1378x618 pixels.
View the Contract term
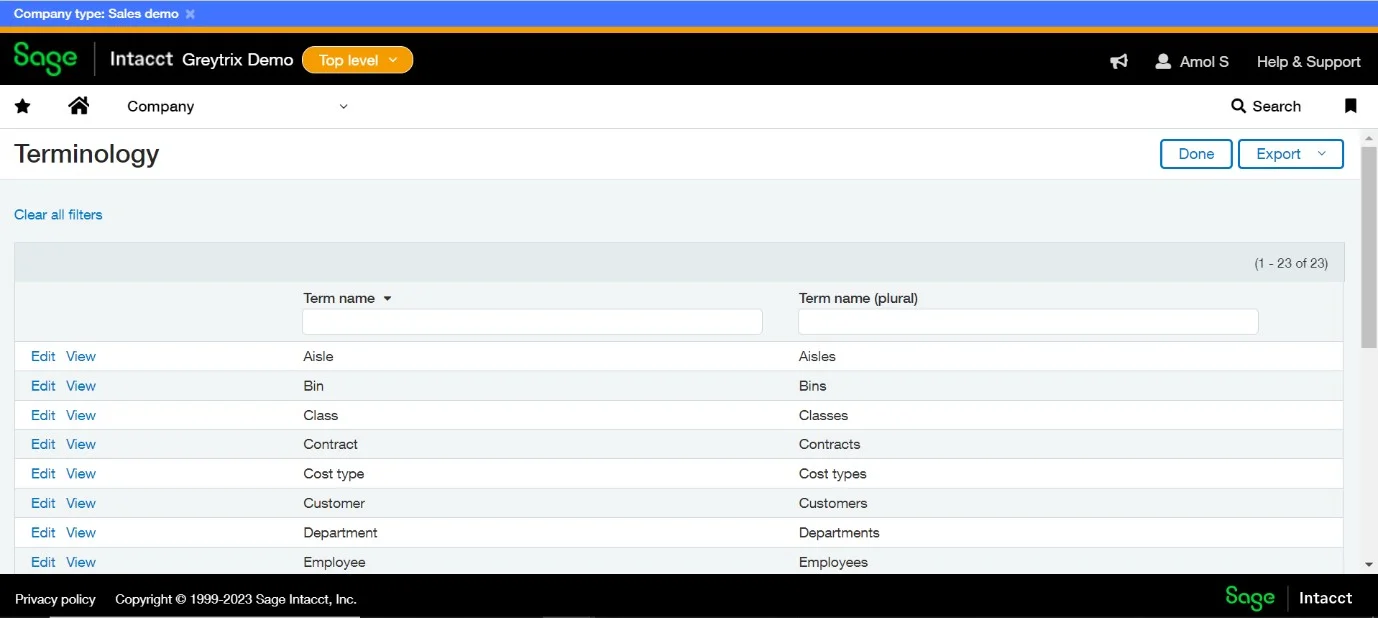click(x=81, y=444)
